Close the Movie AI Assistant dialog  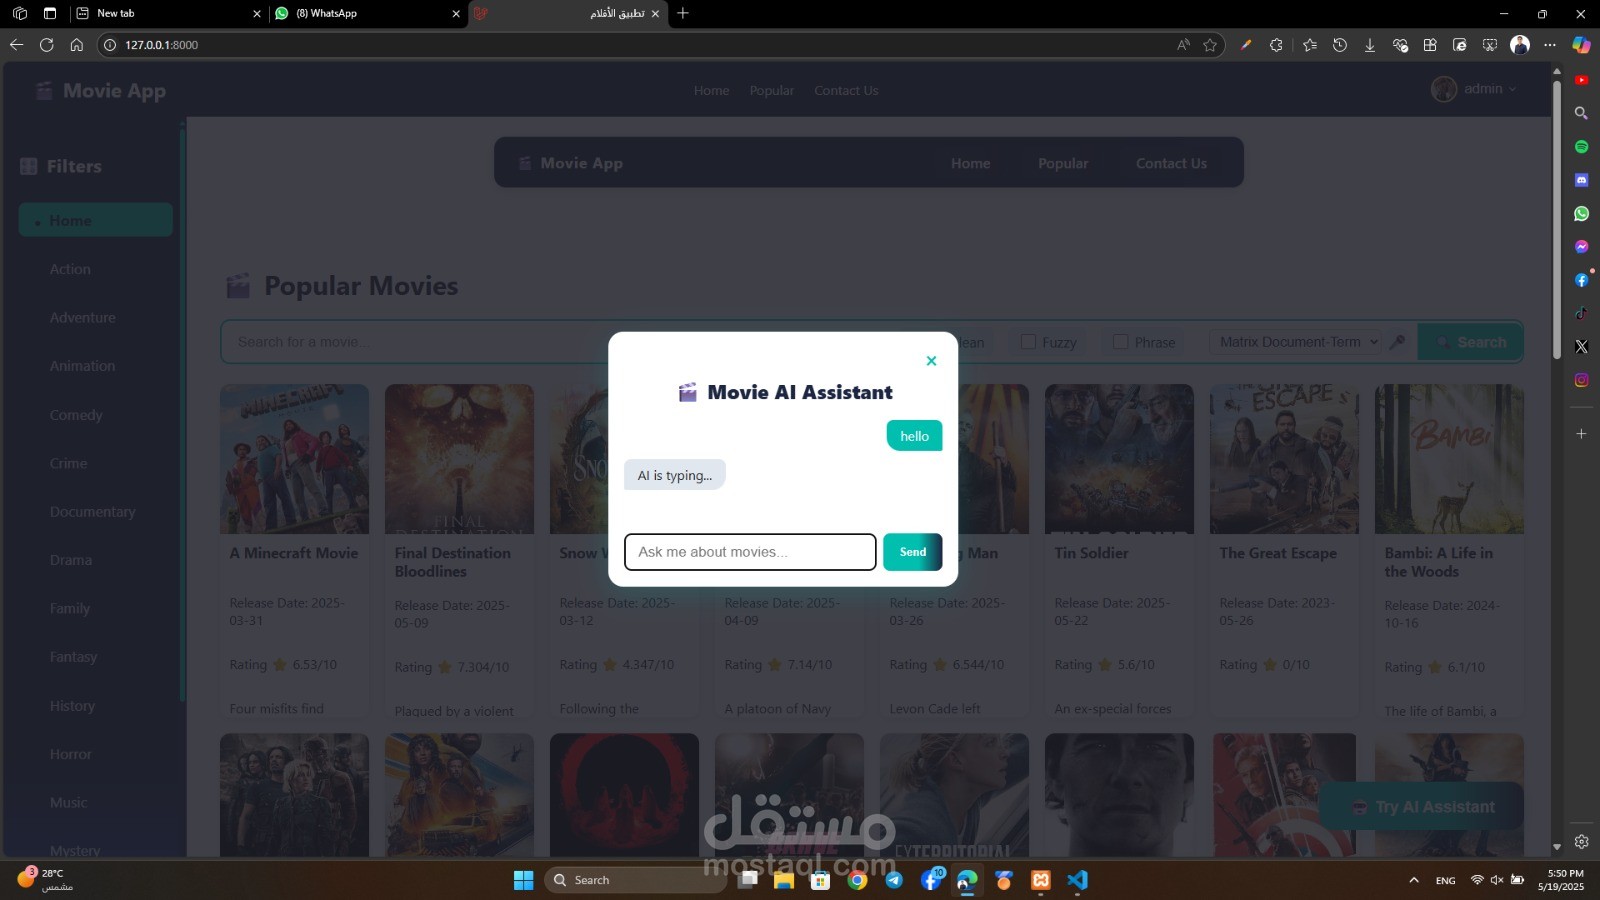click(x=931, y=361)
